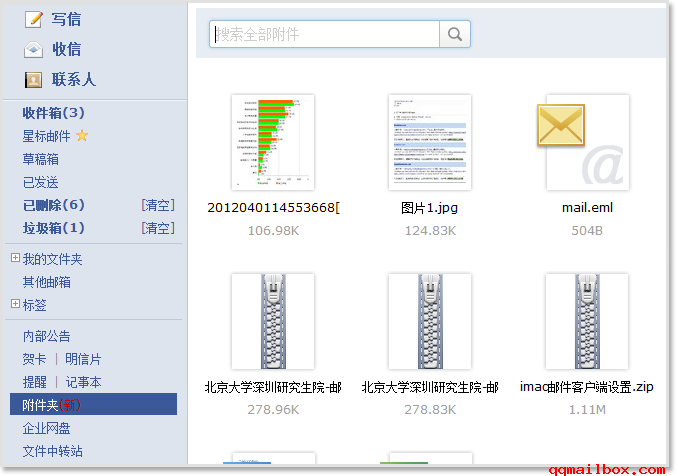Click [清空] next to 垃圾箱

(x=158, y=228)
